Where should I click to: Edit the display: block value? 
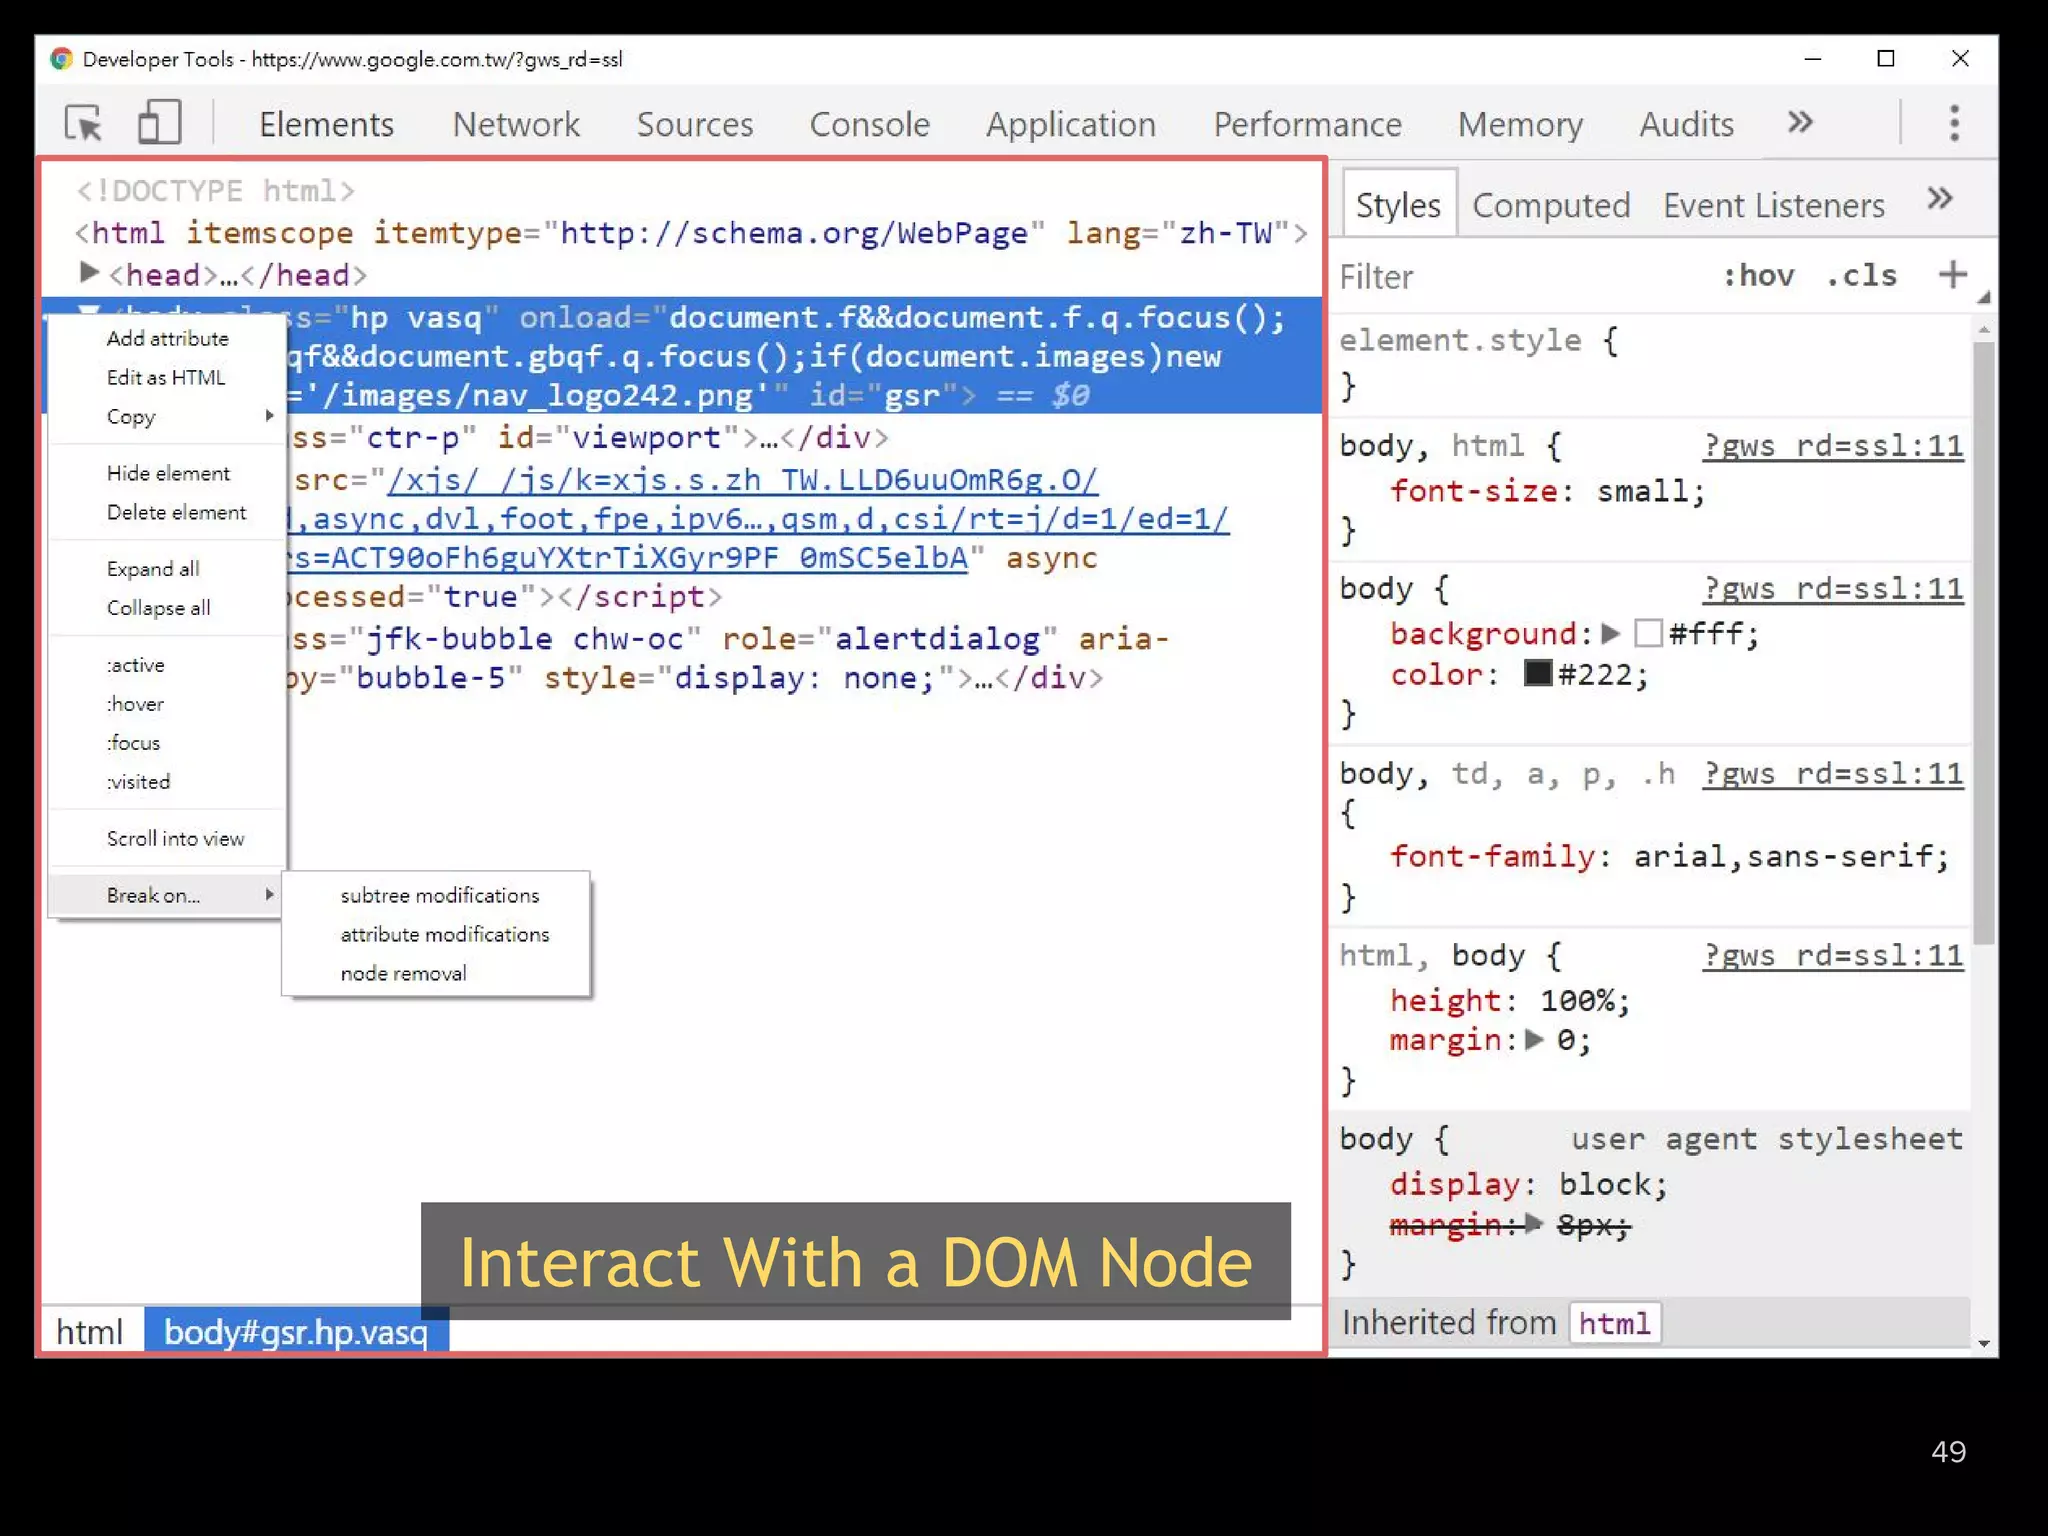pyautogui.click(x=1604, y=1184)
